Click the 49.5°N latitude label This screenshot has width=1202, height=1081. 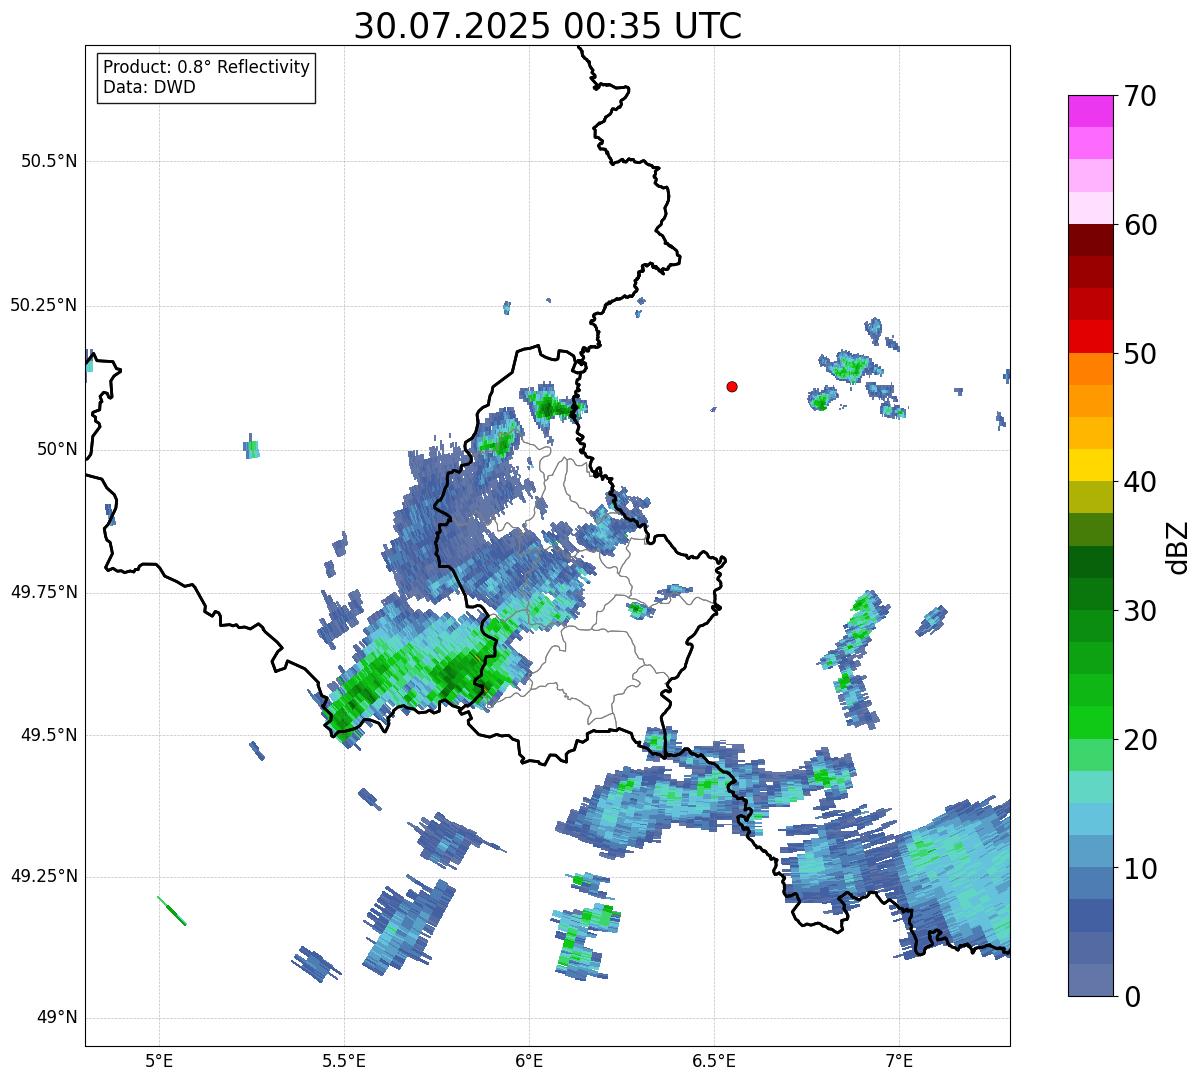49,735
